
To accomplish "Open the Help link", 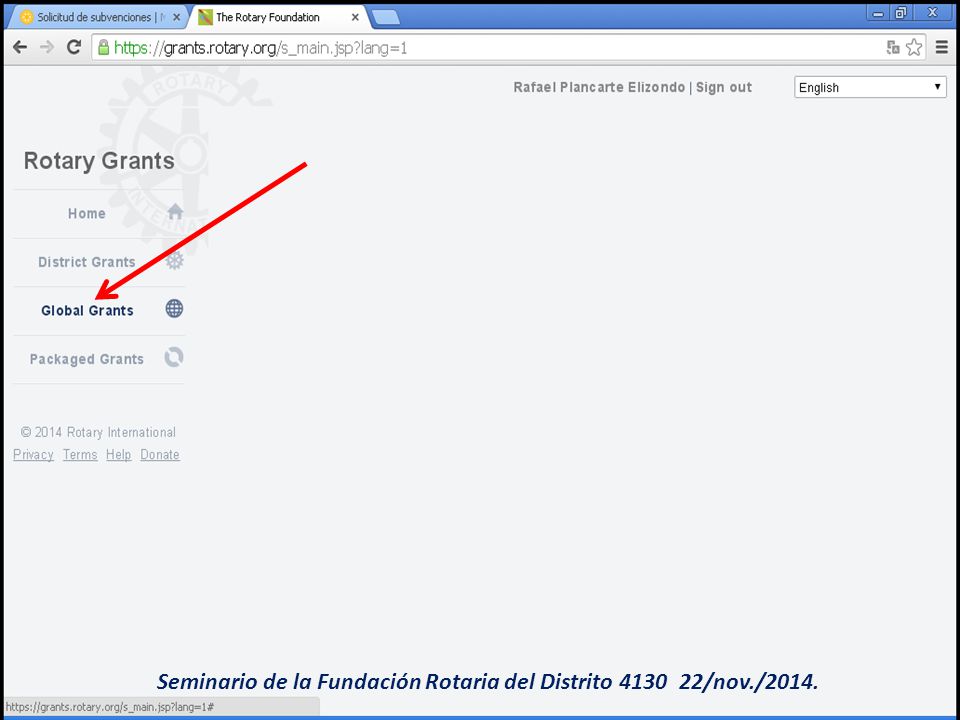I will click(118, 455).
